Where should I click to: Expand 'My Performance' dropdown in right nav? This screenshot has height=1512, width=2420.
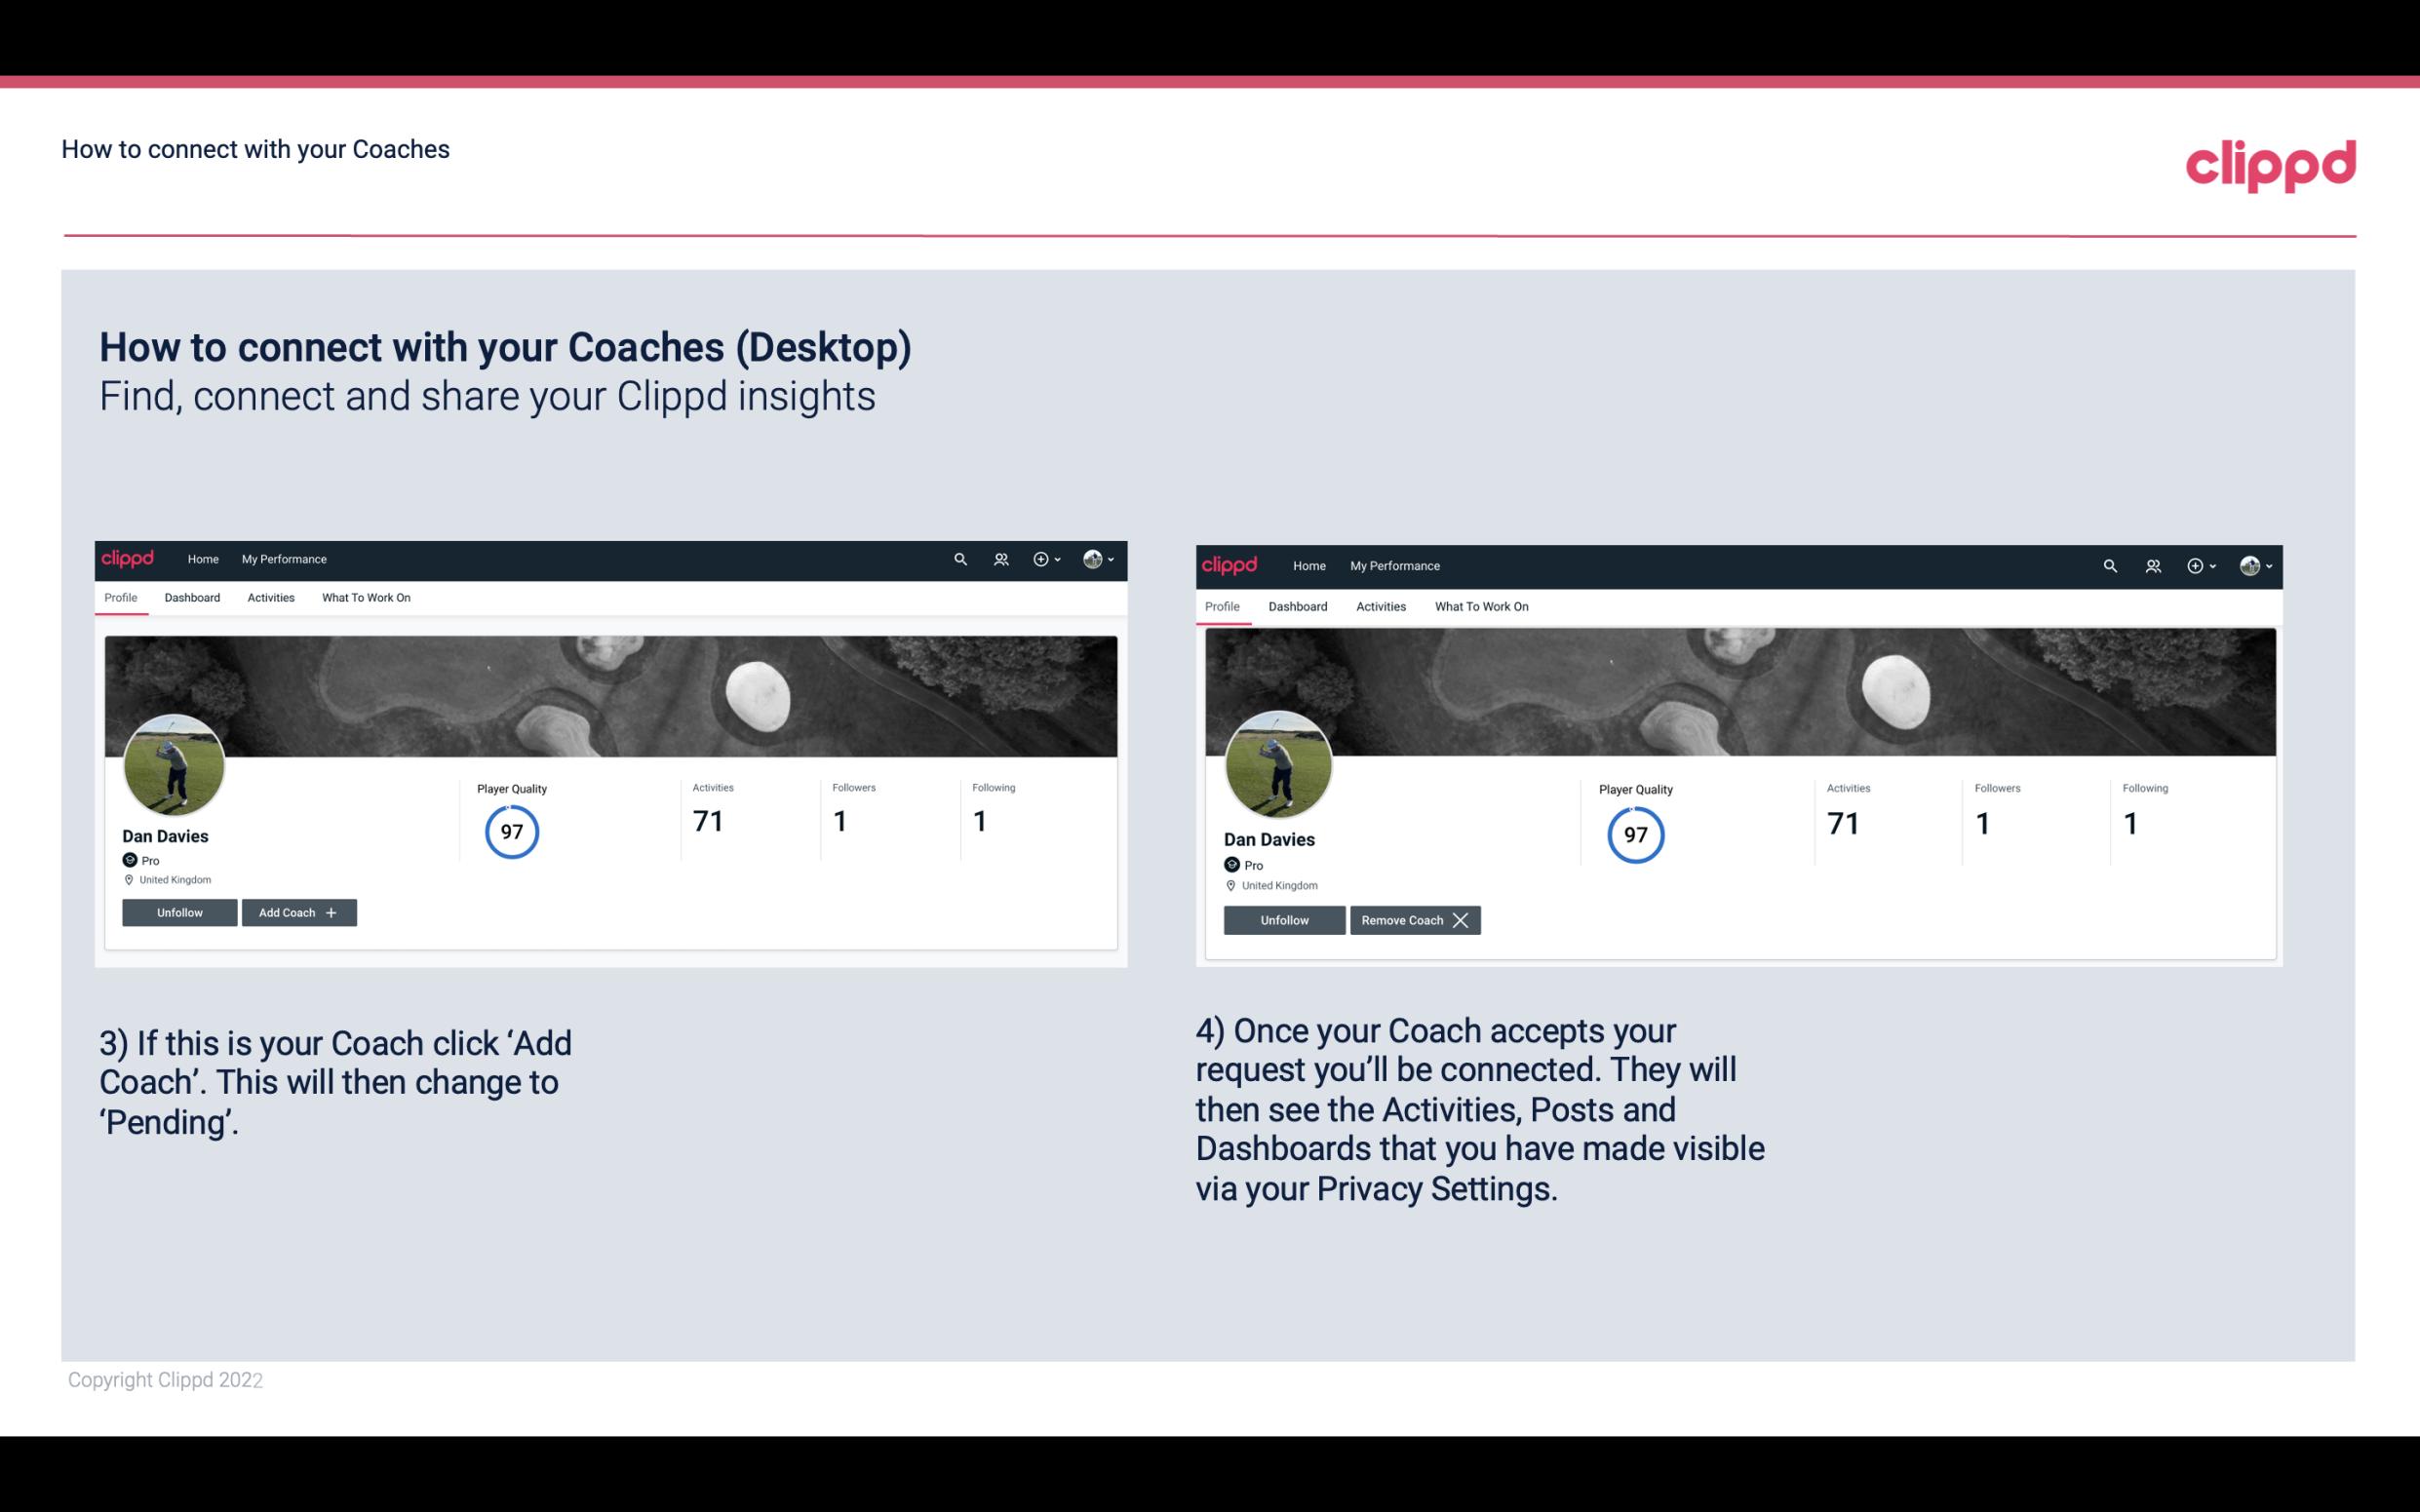[1394, 564]
